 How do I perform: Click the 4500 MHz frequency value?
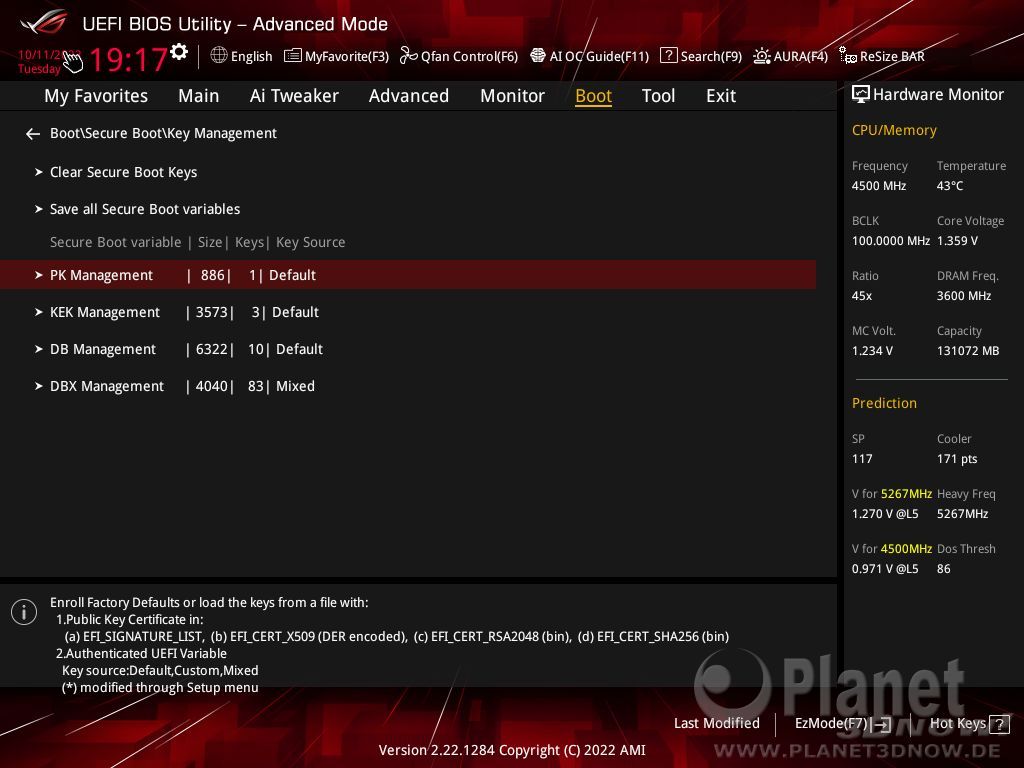tap(879, 186)
